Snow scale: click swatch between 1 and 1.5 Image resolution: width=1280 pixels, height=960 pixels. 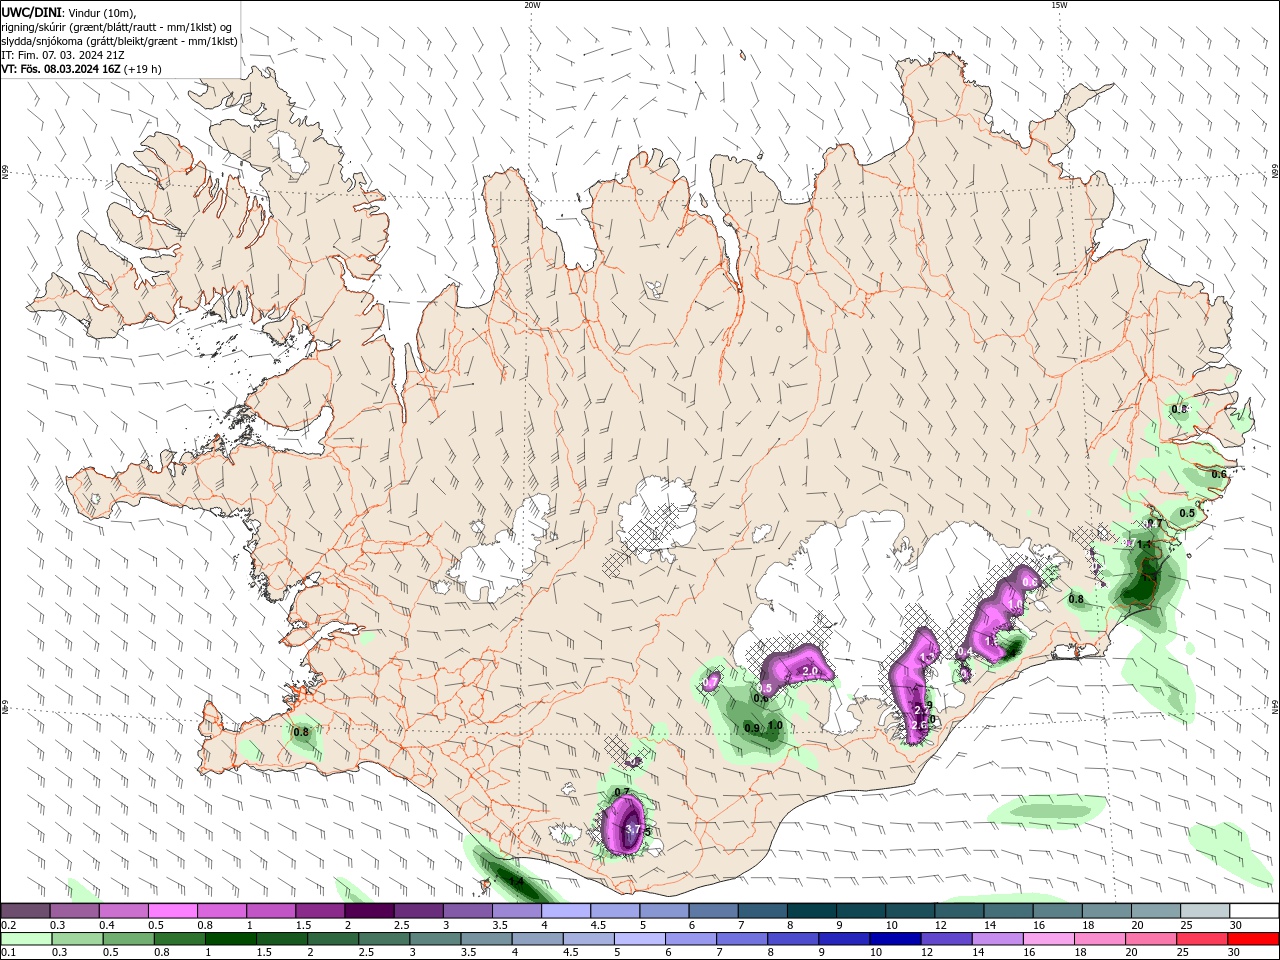coord(271,910)
